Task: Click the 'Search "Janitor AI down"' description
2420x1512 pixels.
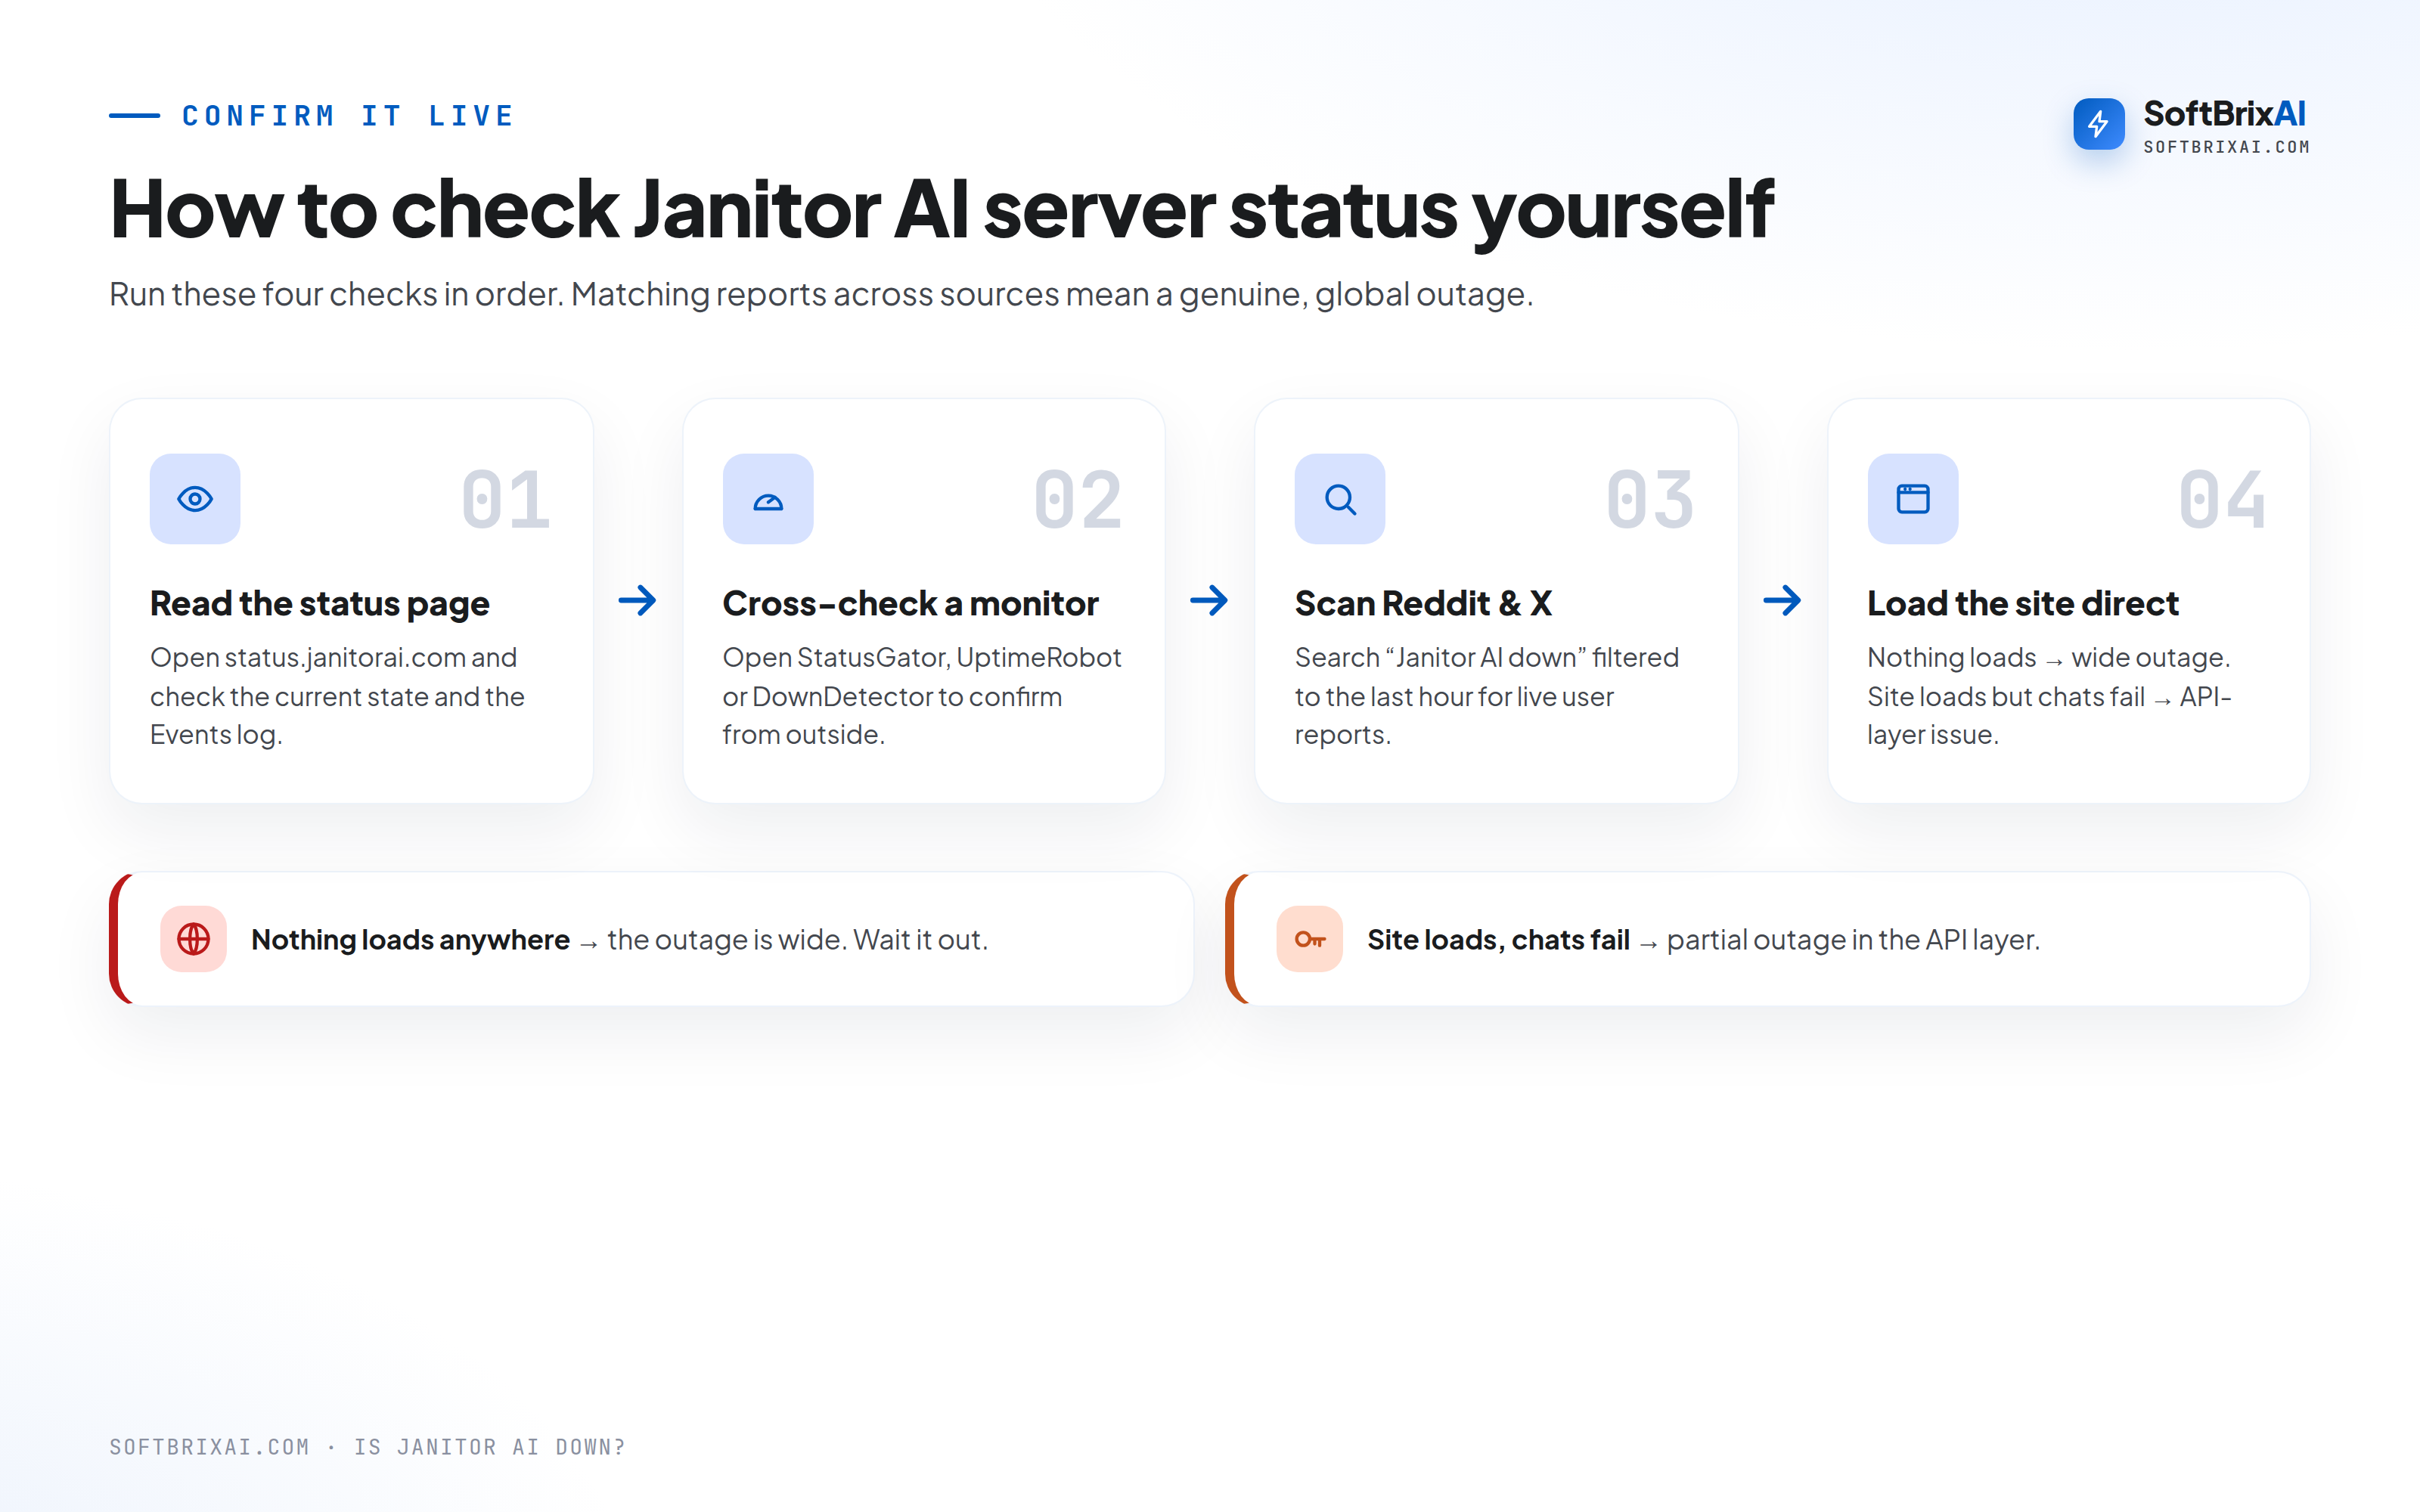Action: (1487, 696)
